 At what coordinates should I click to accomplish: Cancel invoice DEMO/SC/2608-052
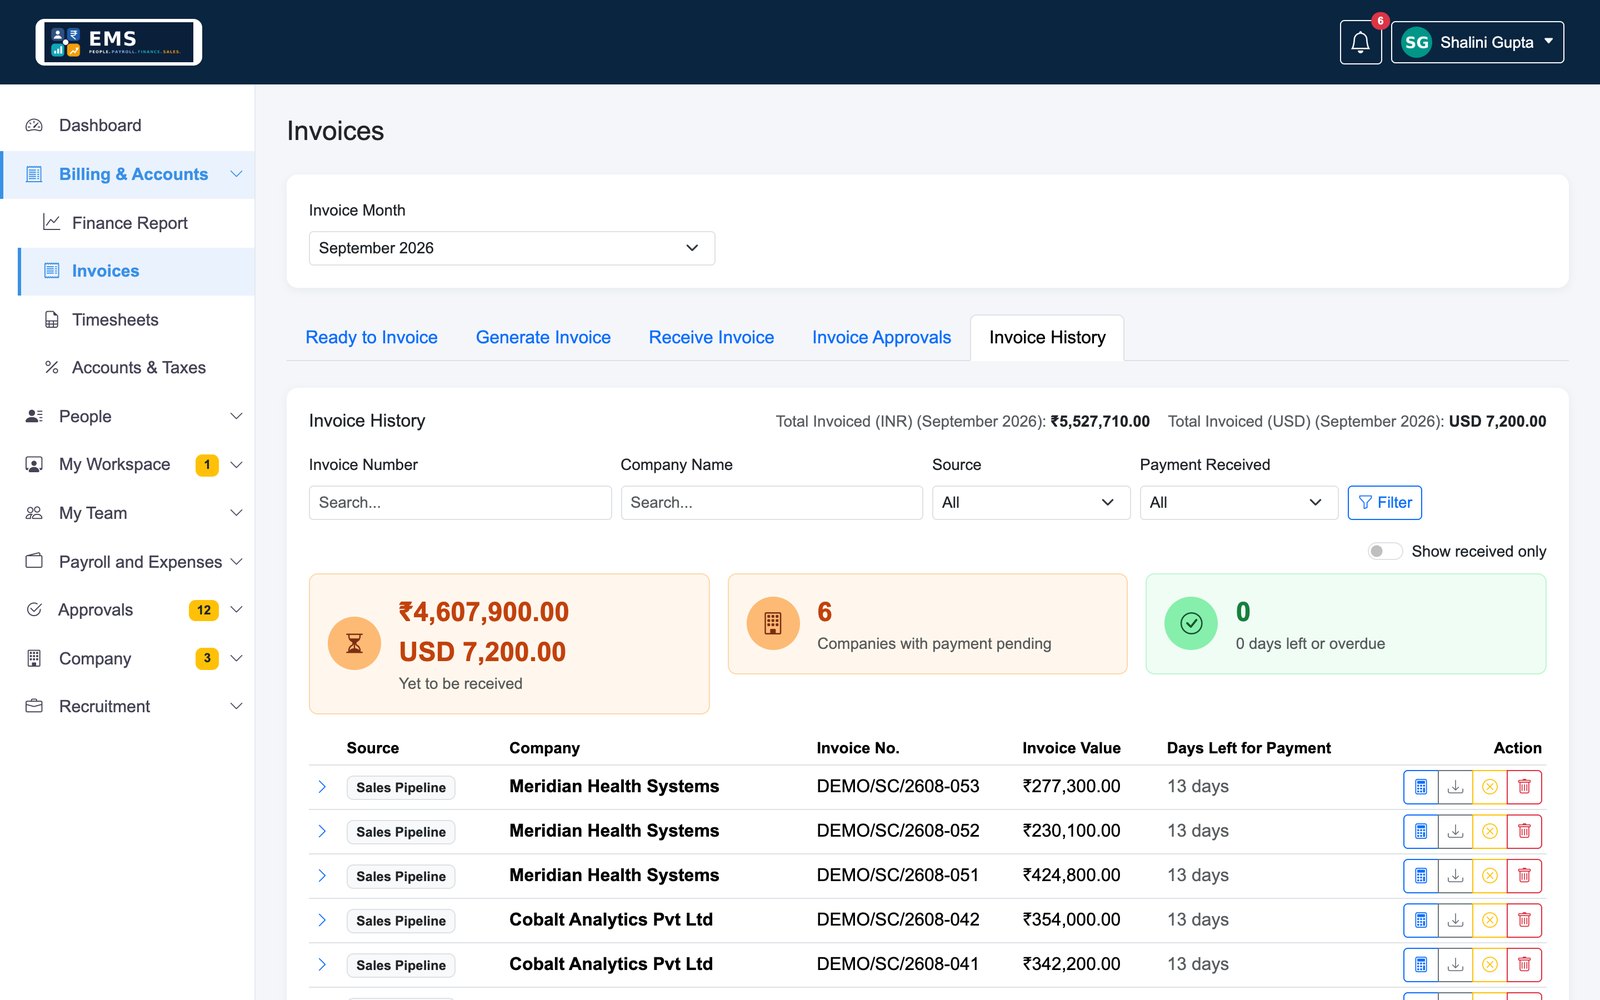click(x=1490, y=831)
